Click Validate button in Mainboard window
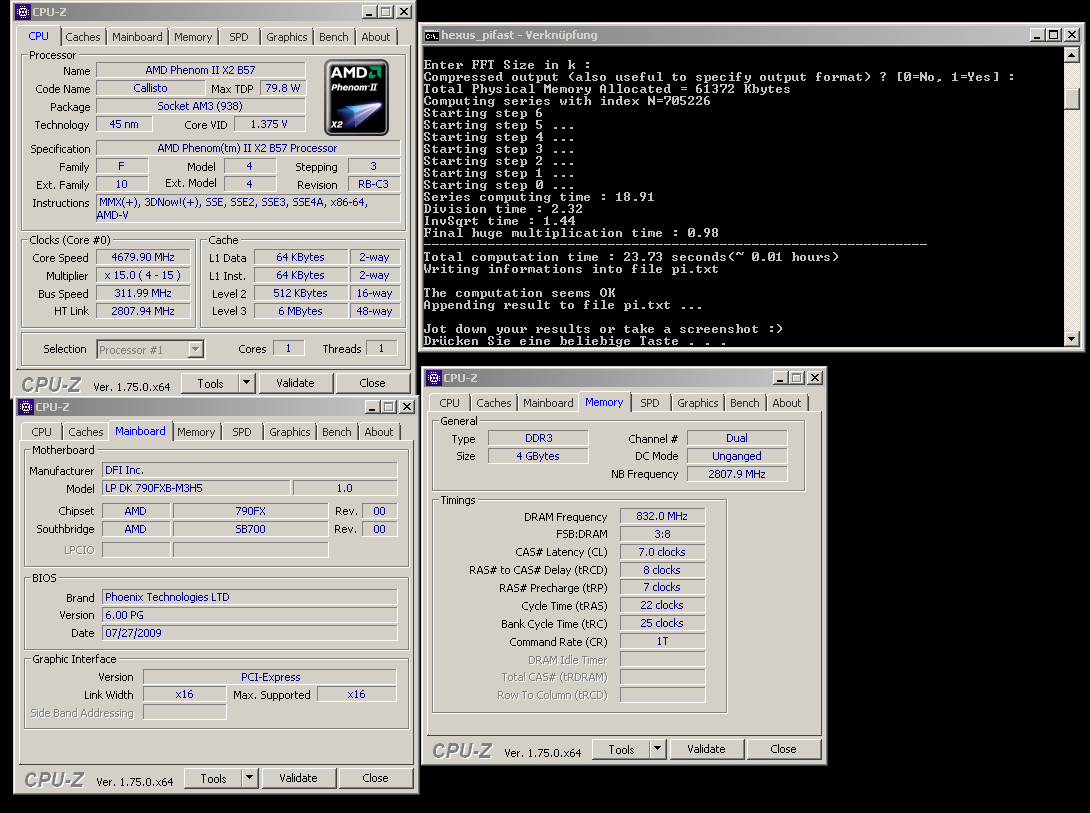The height and width of the screenshot is (813, 1090). tap(298, 778)
